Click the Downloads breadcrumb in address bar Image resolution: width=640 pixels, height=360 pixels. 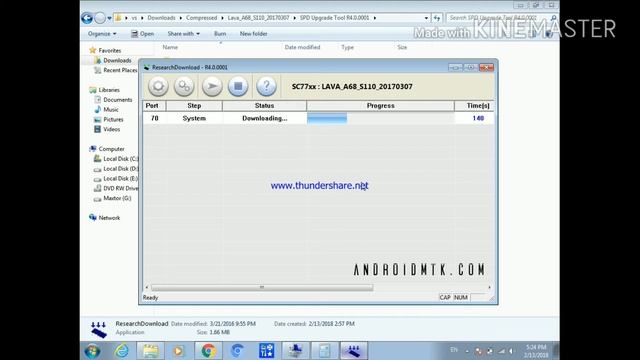click(x=161, y=18)
